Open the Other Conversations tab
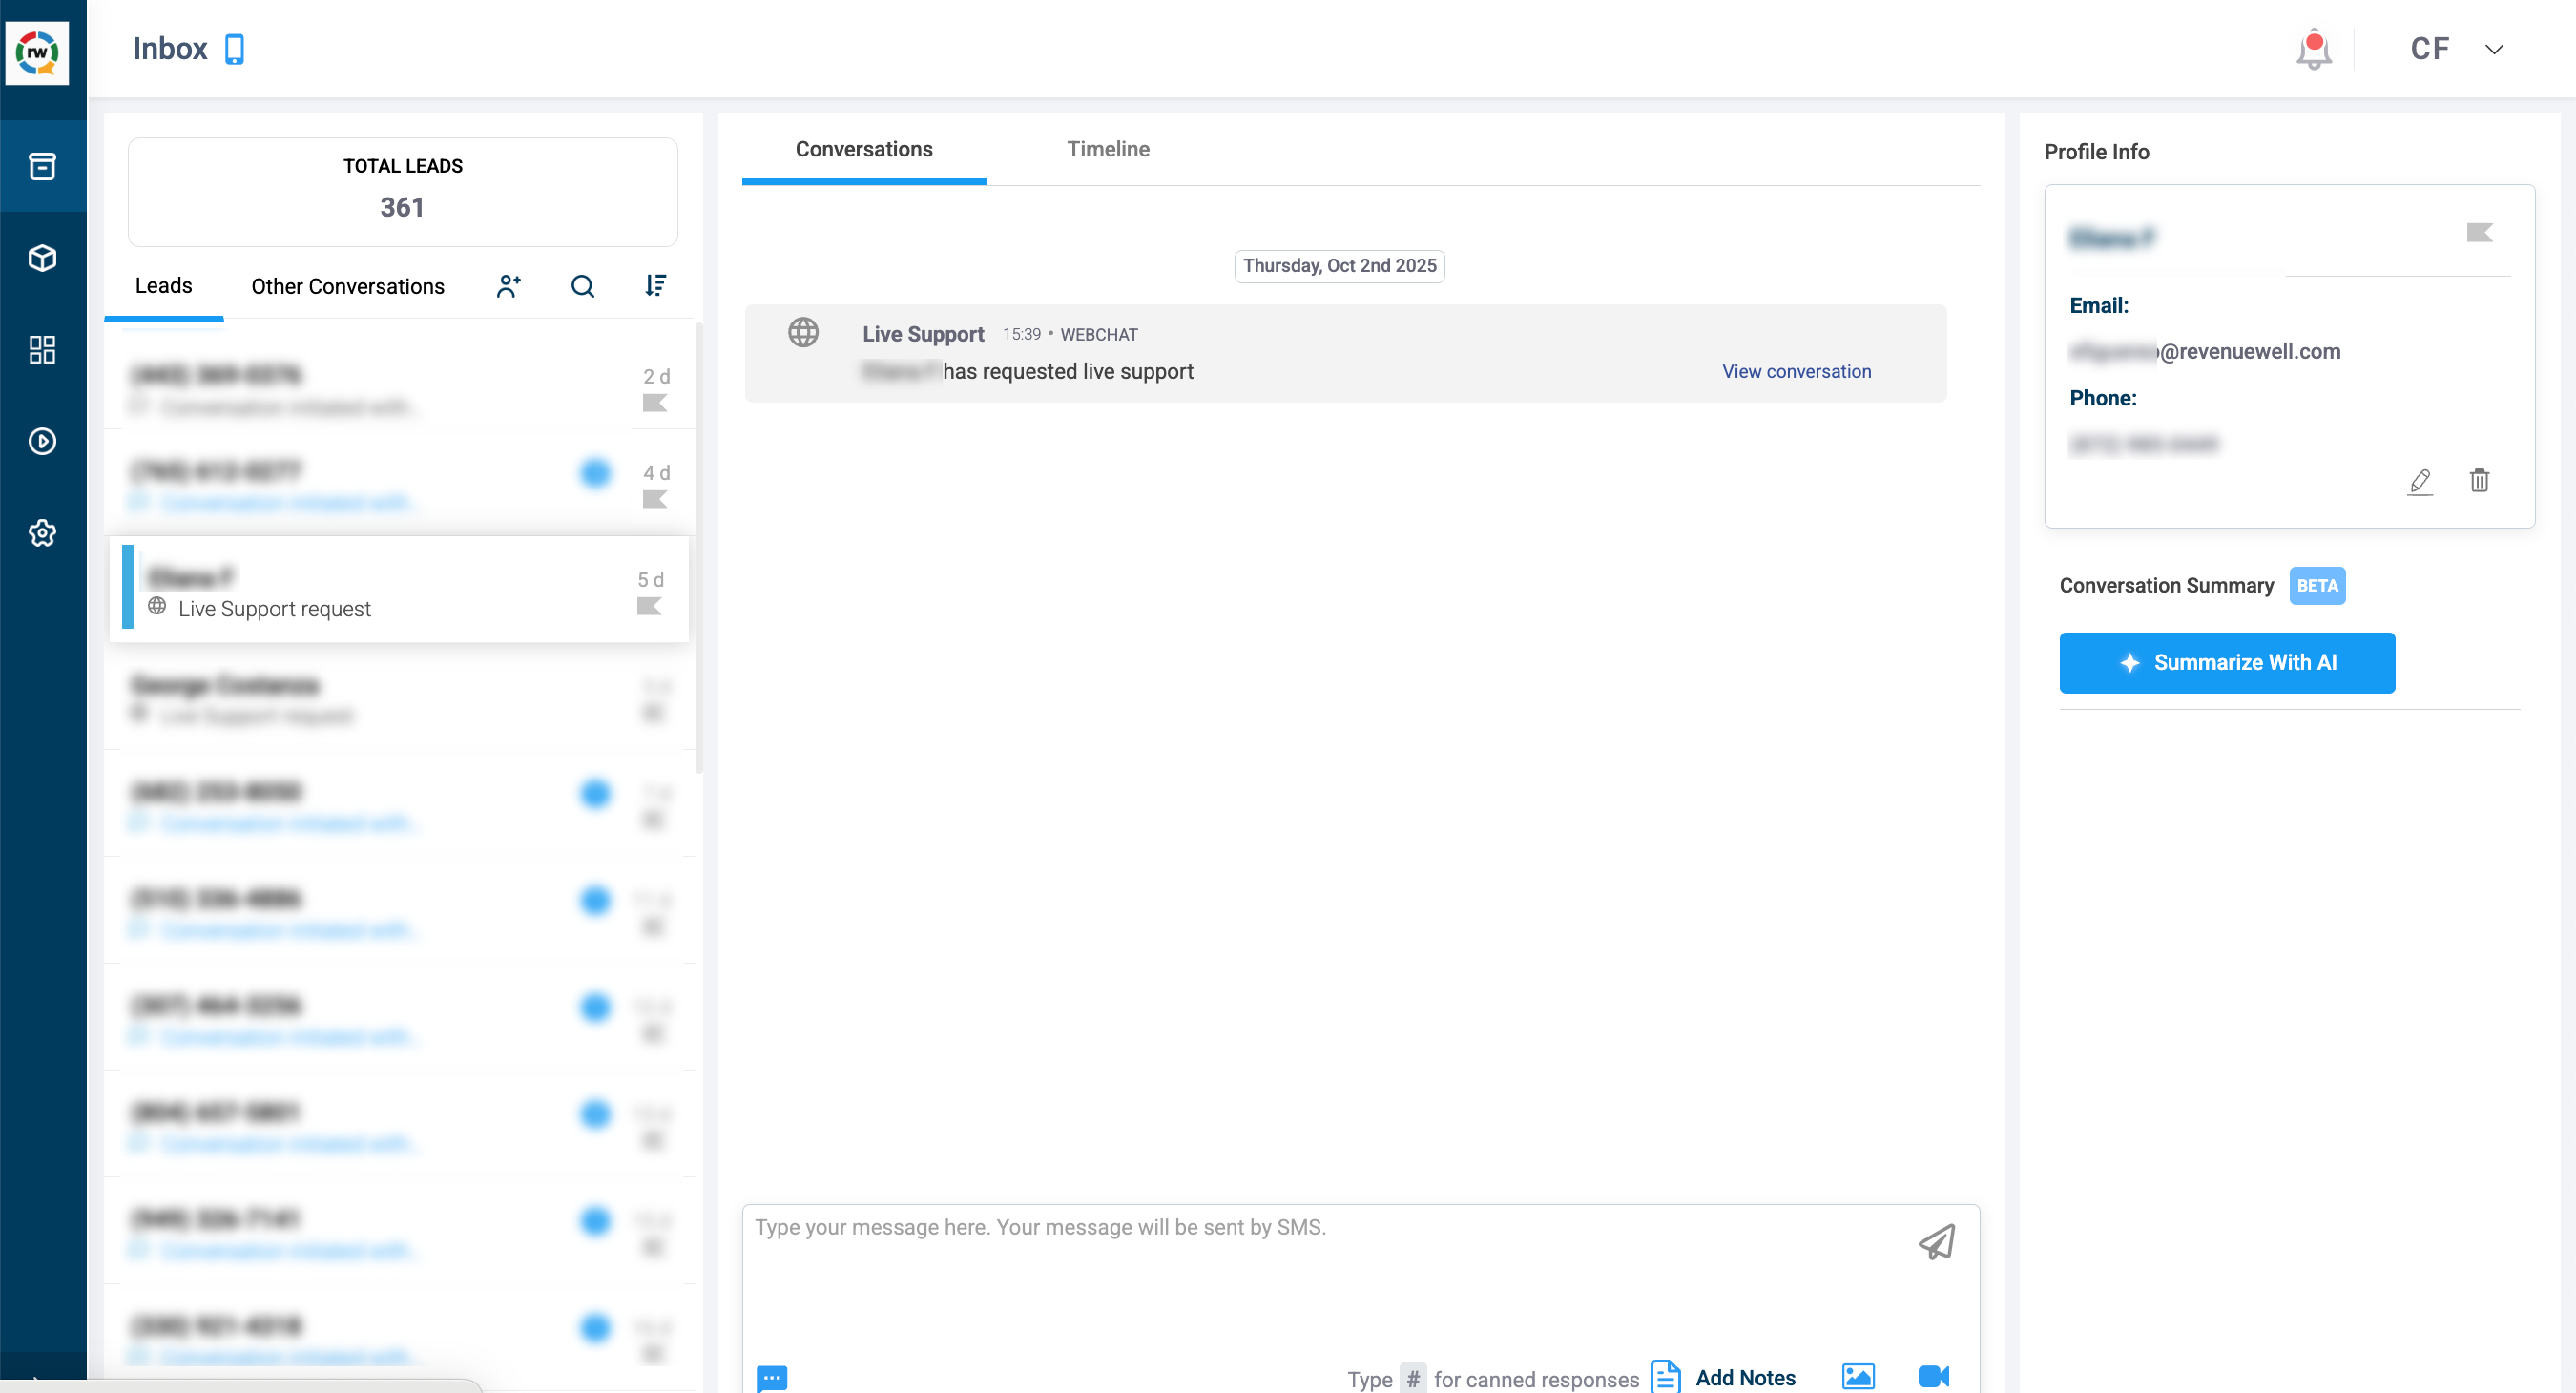Image resolution: width=2576 pixels, height=1393 pixels. (x=347, y=286)
